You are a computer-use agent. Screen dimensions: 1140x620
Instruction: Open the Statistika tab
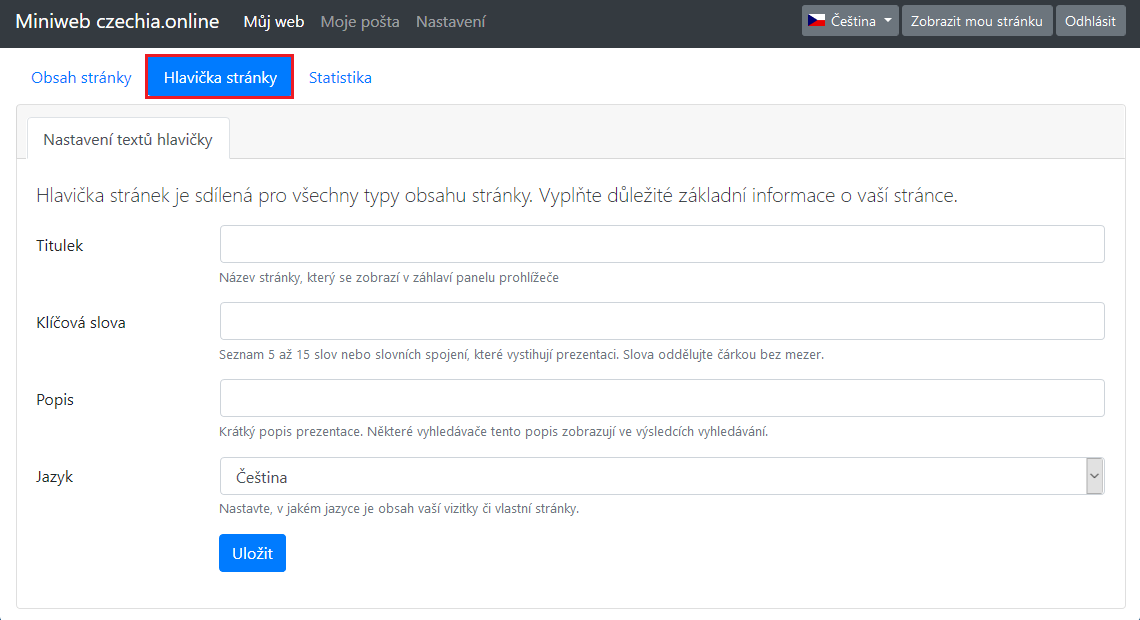340,78
